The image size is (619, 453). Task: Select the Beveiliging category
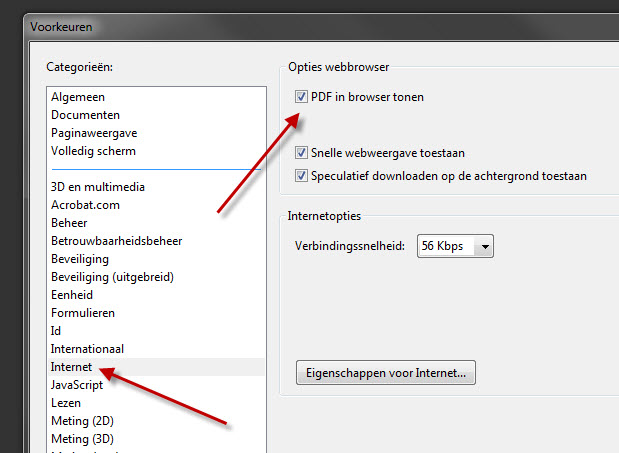[x=80, y=259]
